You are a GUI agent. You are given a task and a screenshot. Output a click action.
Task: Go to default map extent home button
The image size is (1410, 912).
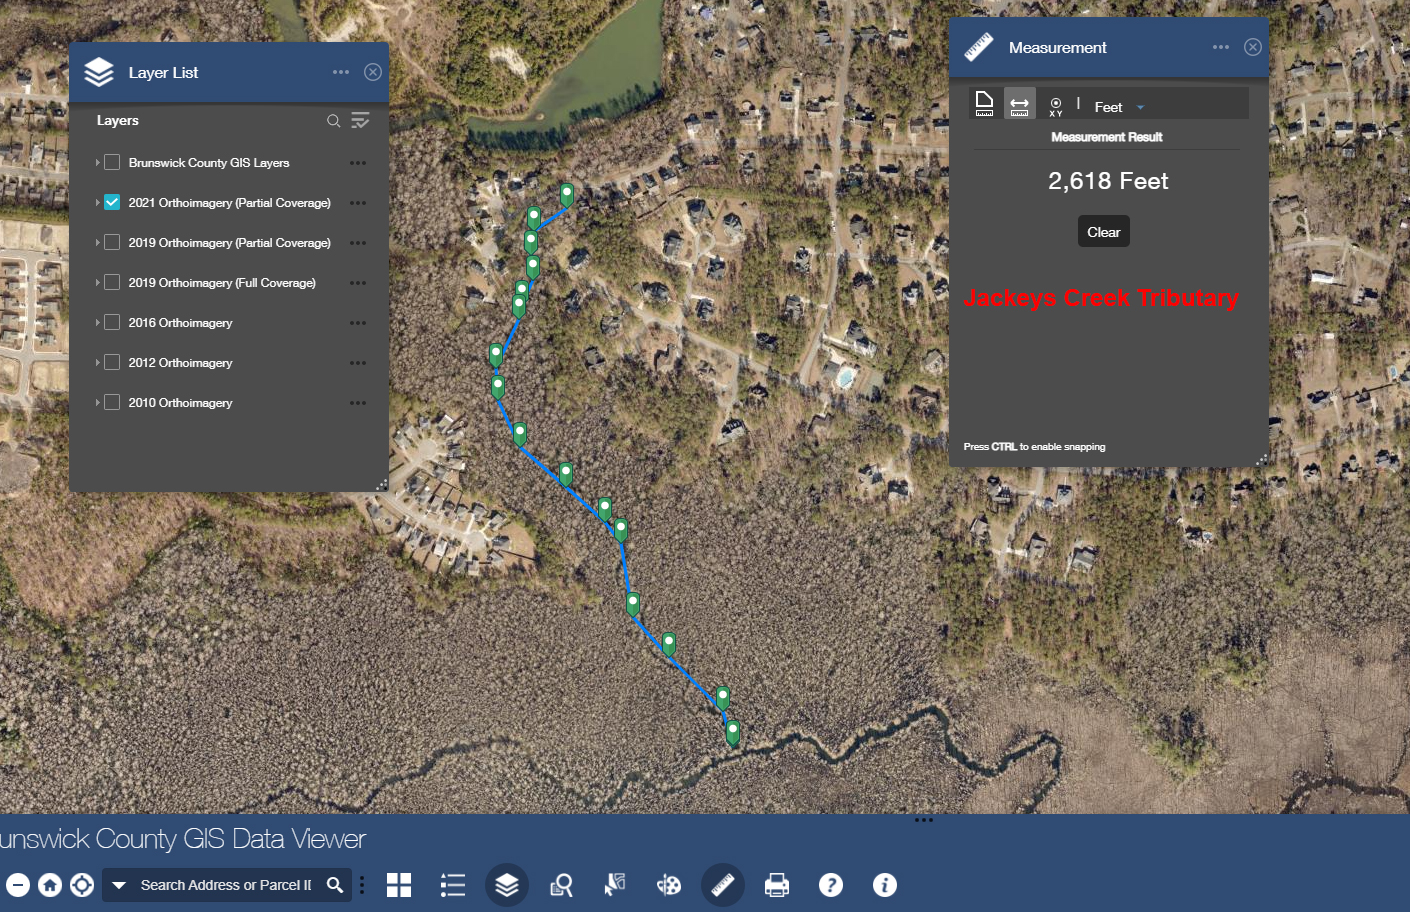(50, 885)
